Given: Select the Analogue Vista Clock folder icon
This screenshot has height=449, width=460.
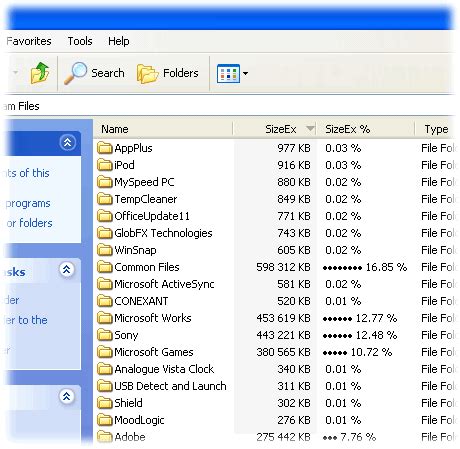Looking at the screenshot, I should click(x=105, y=369).
